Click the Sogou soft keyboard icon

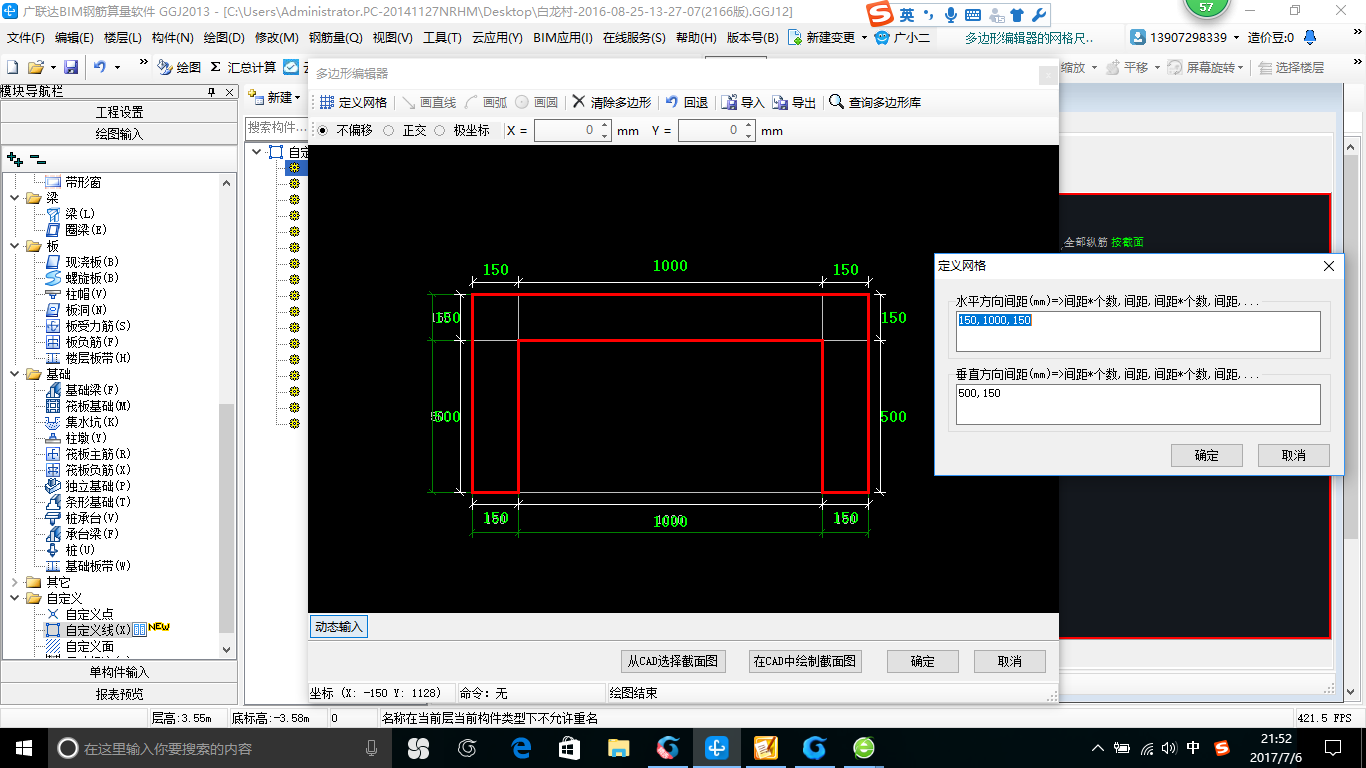pyautogui.click(x=973, y=15)
